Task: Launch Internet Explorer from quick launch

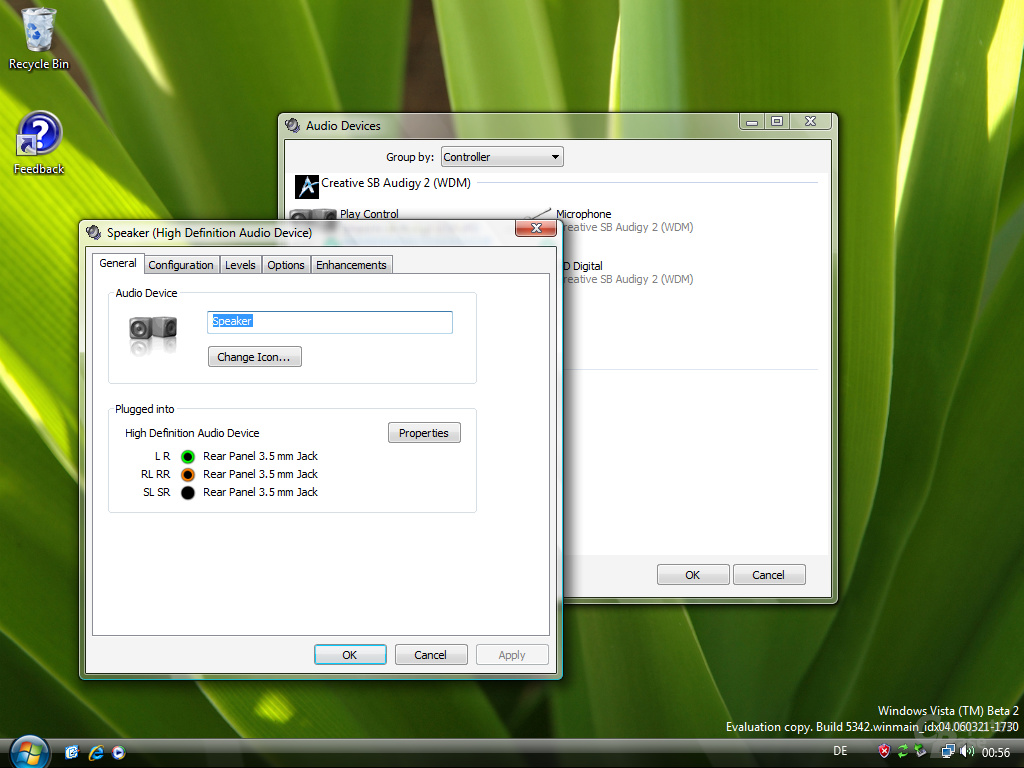Action: pos(96,752)
